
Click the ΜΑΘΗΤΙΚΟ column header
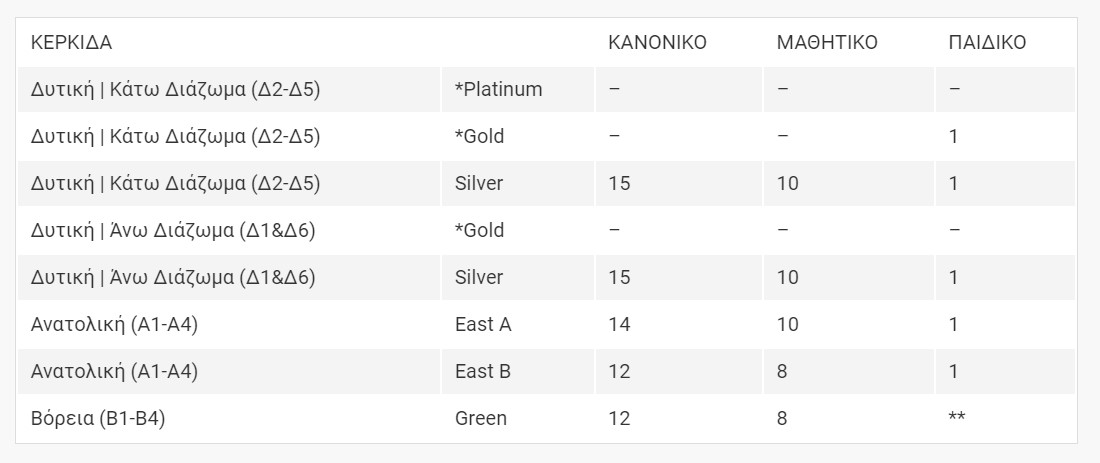coord(827,42)
